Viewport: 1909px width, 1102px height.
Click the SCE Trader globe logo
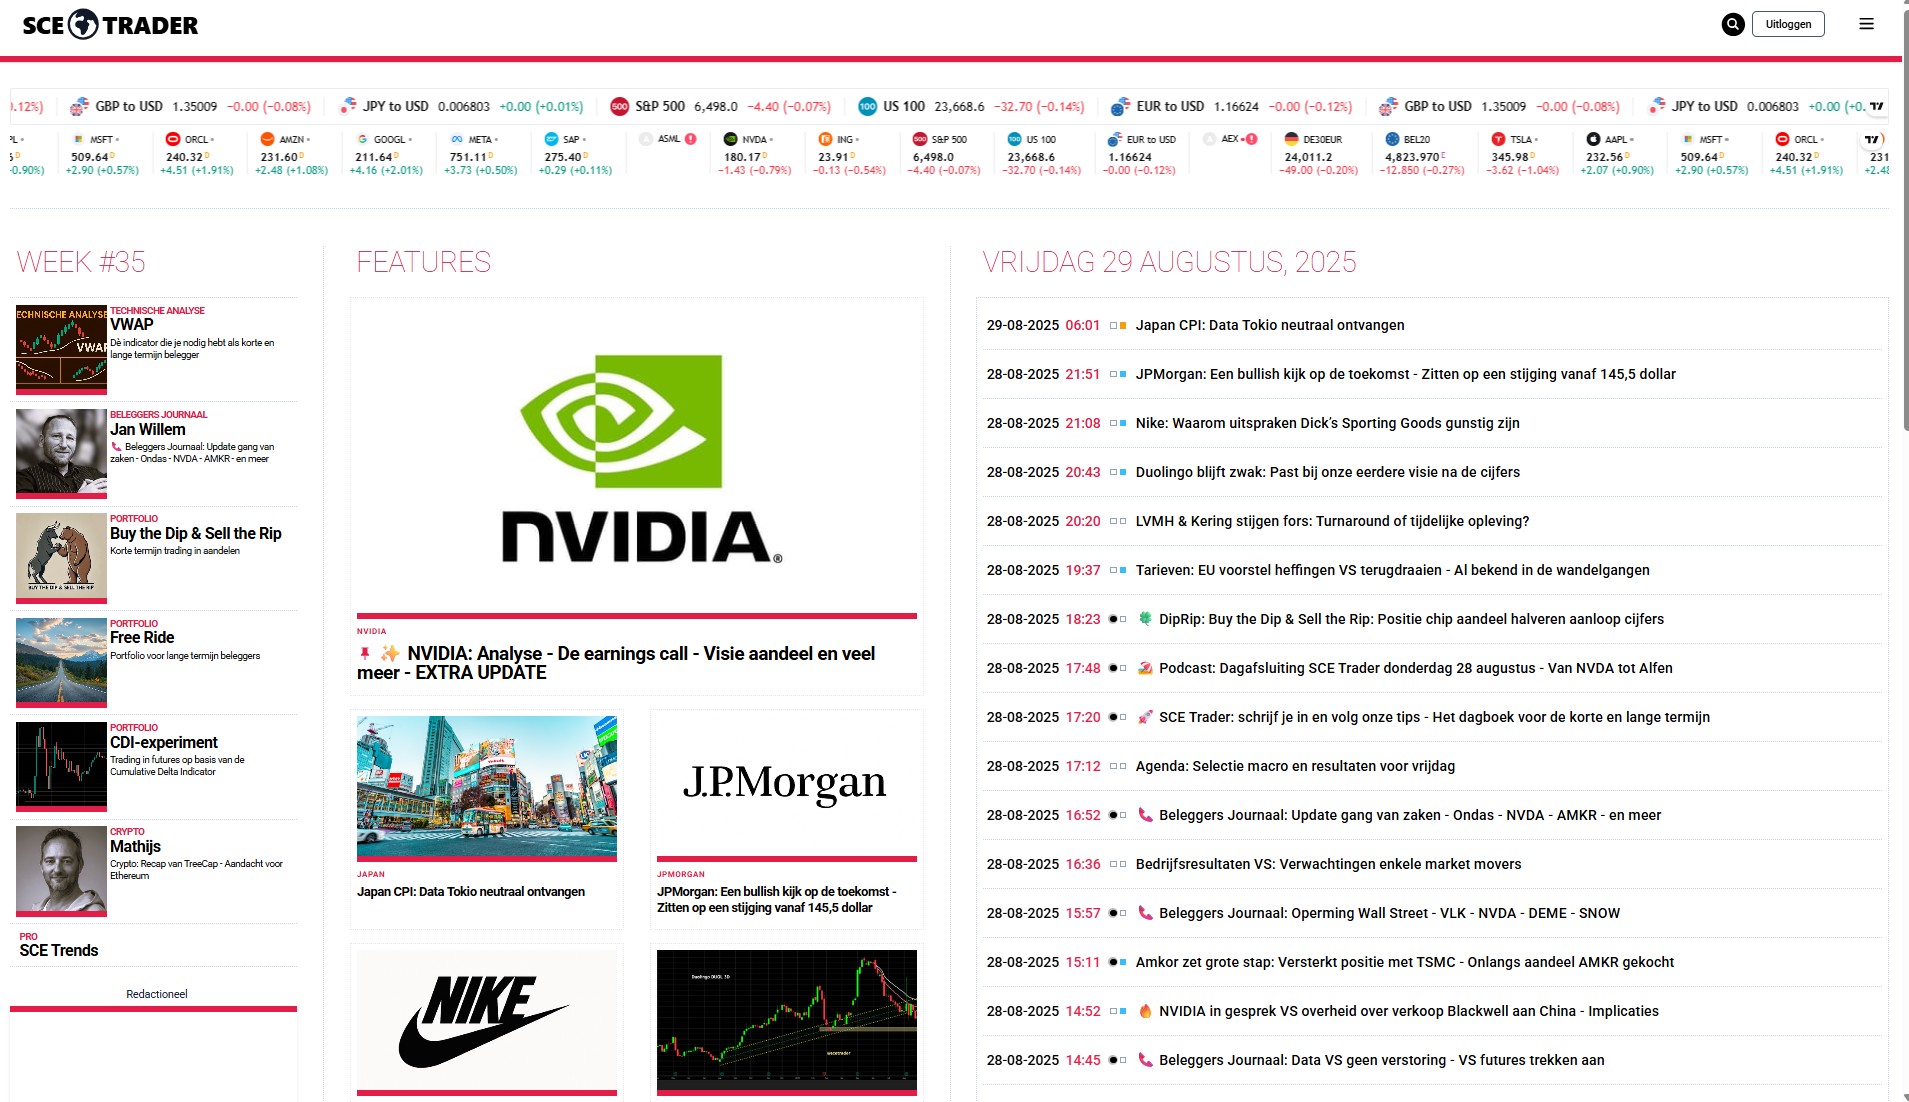coord(83,24)
